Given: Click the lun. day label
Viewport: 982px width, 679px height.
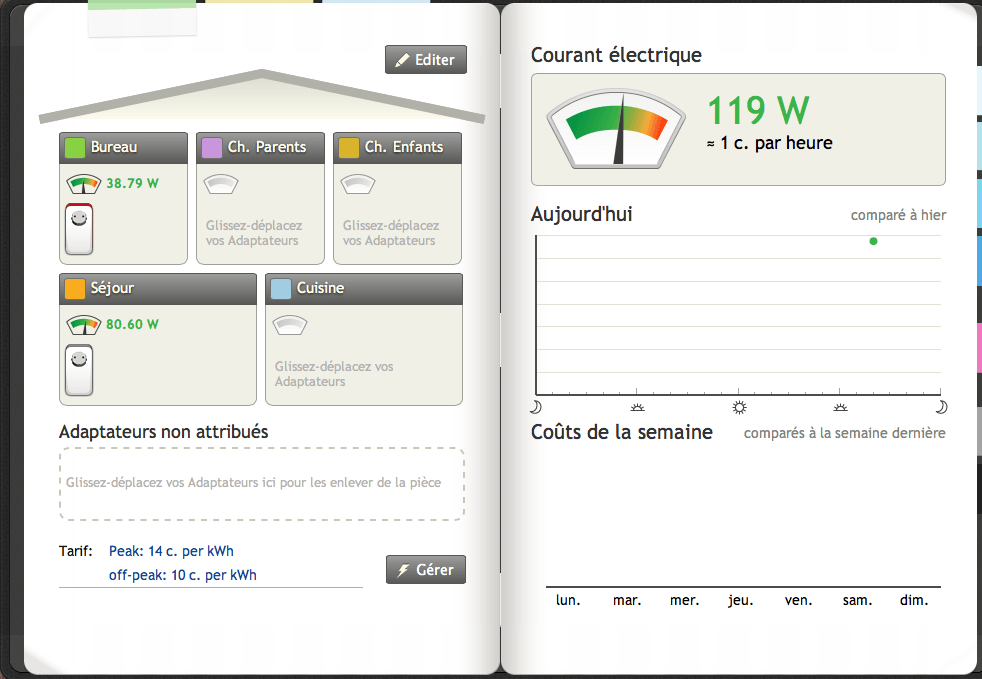Looking at the screenshot, I should (568, 600).
